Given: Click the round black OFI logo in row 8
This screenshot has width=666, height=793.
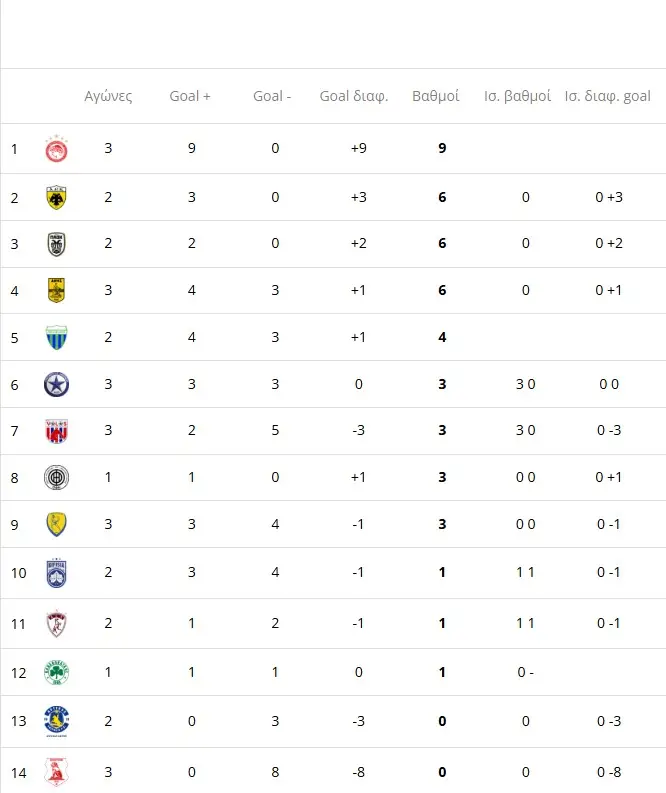Looking at the screenshot, I should point(56,477).
